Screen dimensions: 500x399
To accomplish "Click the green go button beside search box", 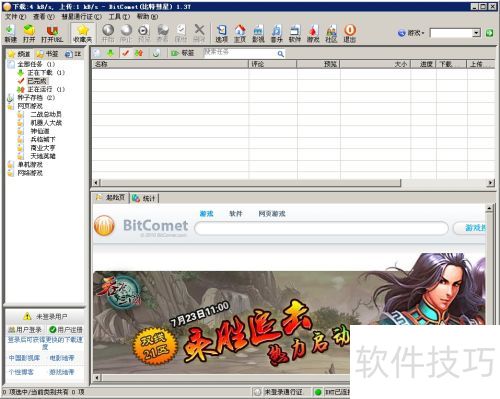I will (489, 33).
